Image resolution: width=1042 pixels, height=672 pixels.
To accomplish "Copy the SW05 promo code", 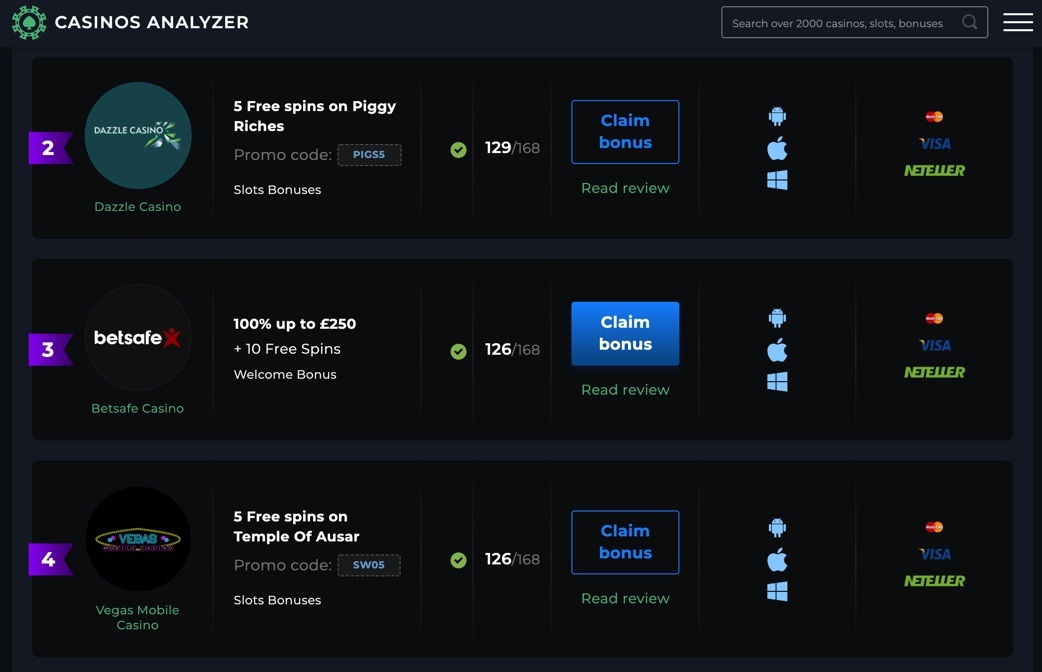I will point(369,565).
